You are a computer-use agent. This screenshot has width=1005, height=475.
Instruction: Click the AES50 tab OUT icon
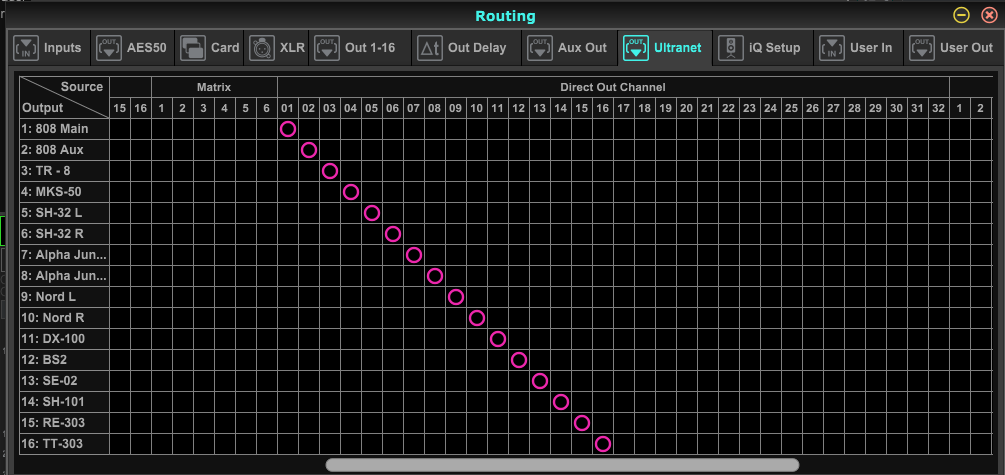tap(109, 48)
